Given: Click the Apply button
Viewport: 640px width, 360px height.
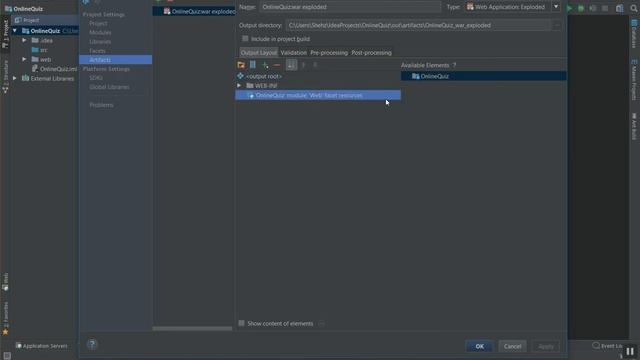Looking at the screenshot, I should (546, 346).
